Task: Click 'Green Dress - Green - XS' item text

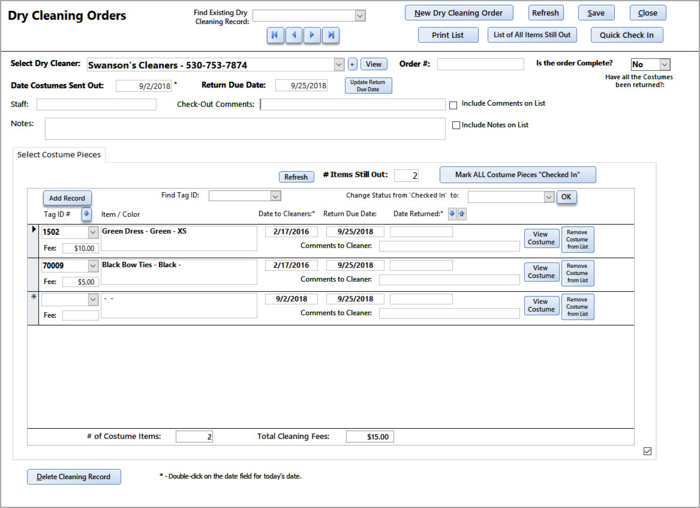Action: [144, 231]
